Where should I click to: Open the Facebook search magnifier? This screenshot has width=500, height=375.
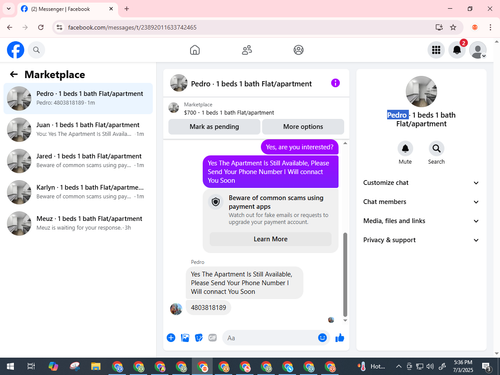click(x=36, y=50)
